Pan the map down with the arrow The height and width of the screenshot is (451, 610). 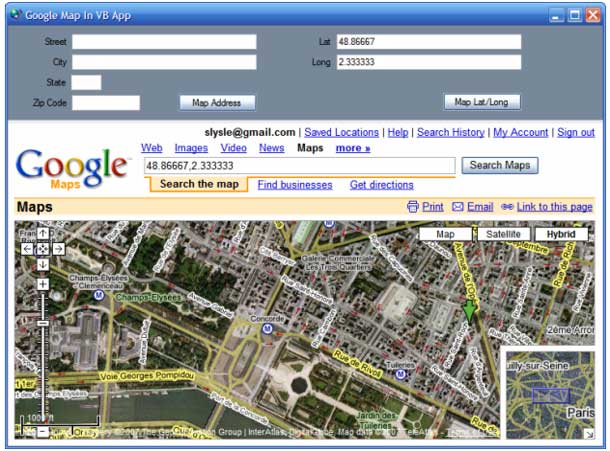point(43,265)
